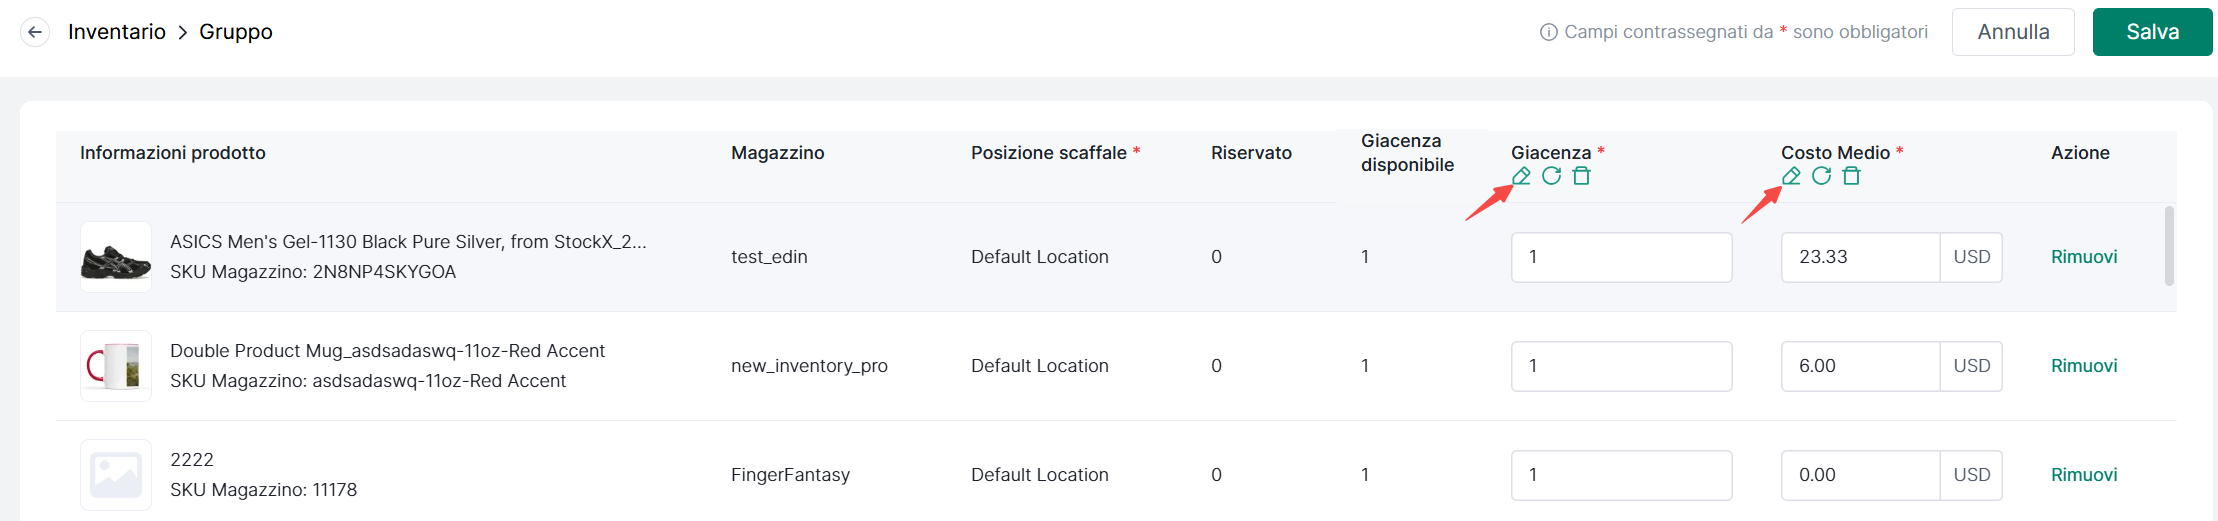The image size is (2218, 521).
Task: Click the bulk edit pencil under Costo Medio
Action: 1791,176
